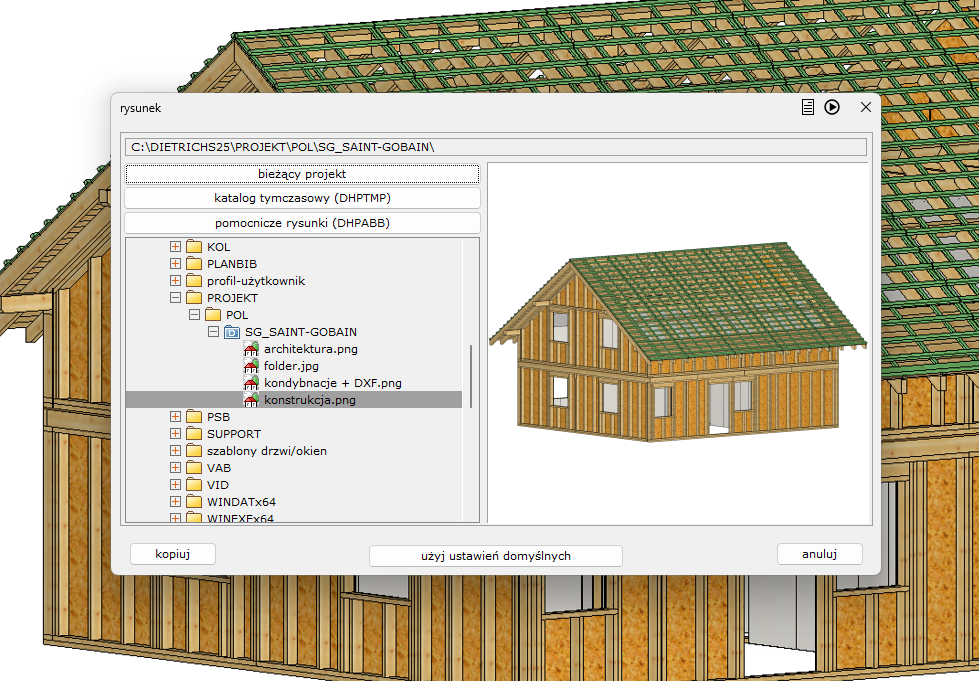The image size is (979, 681).
Task: Click the circled play icon in title bar
Action: pos(832,107)
